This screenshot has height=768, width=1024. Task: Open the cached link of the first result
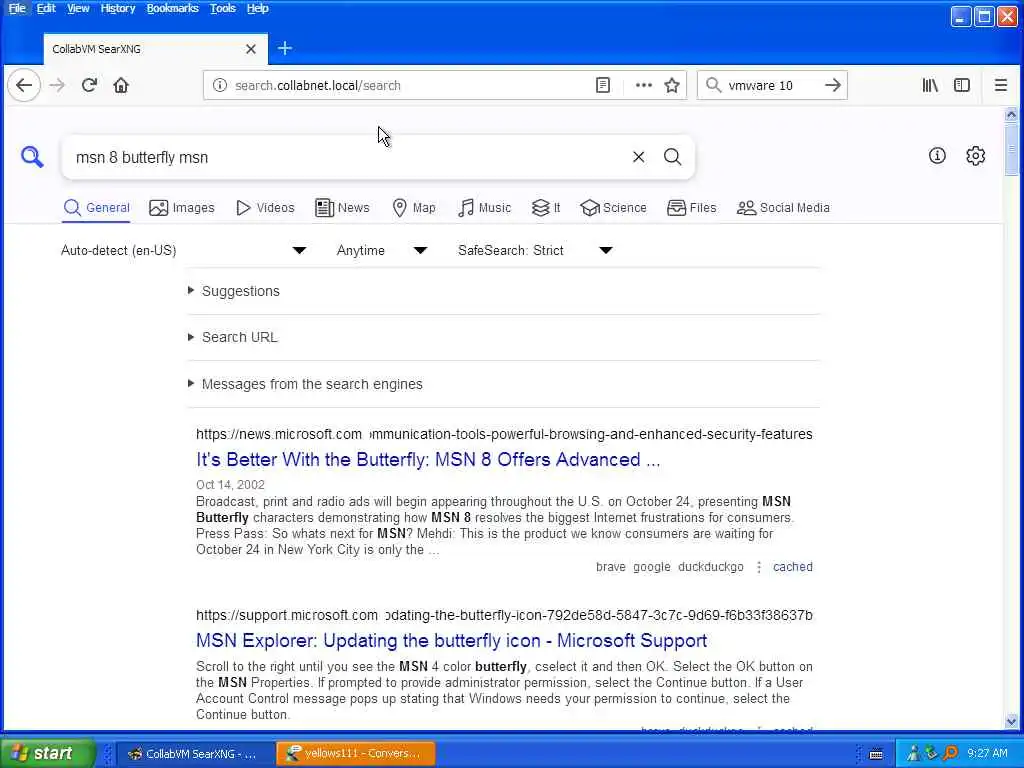click(793, 567)
